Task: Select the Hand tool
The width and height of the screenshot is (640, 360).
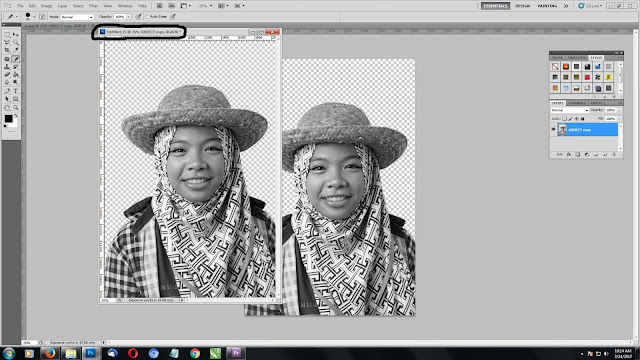Action: click(x=7, y=108)
